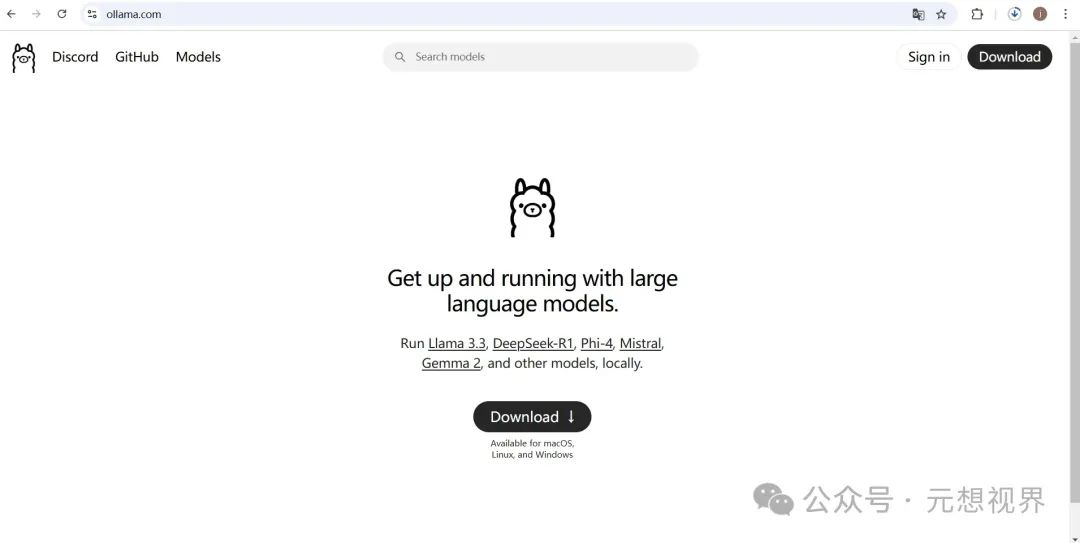
Task: Click the Sign in button
Action: tap(928, 57)
